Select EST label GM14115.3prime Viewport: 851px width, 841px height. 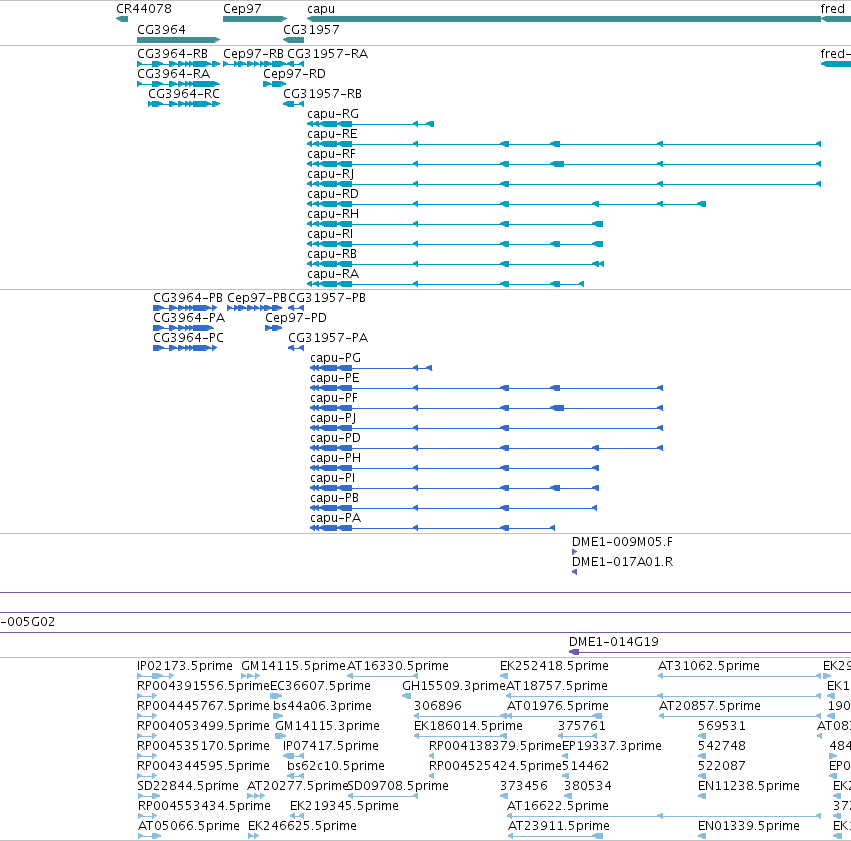coord(327,726)
